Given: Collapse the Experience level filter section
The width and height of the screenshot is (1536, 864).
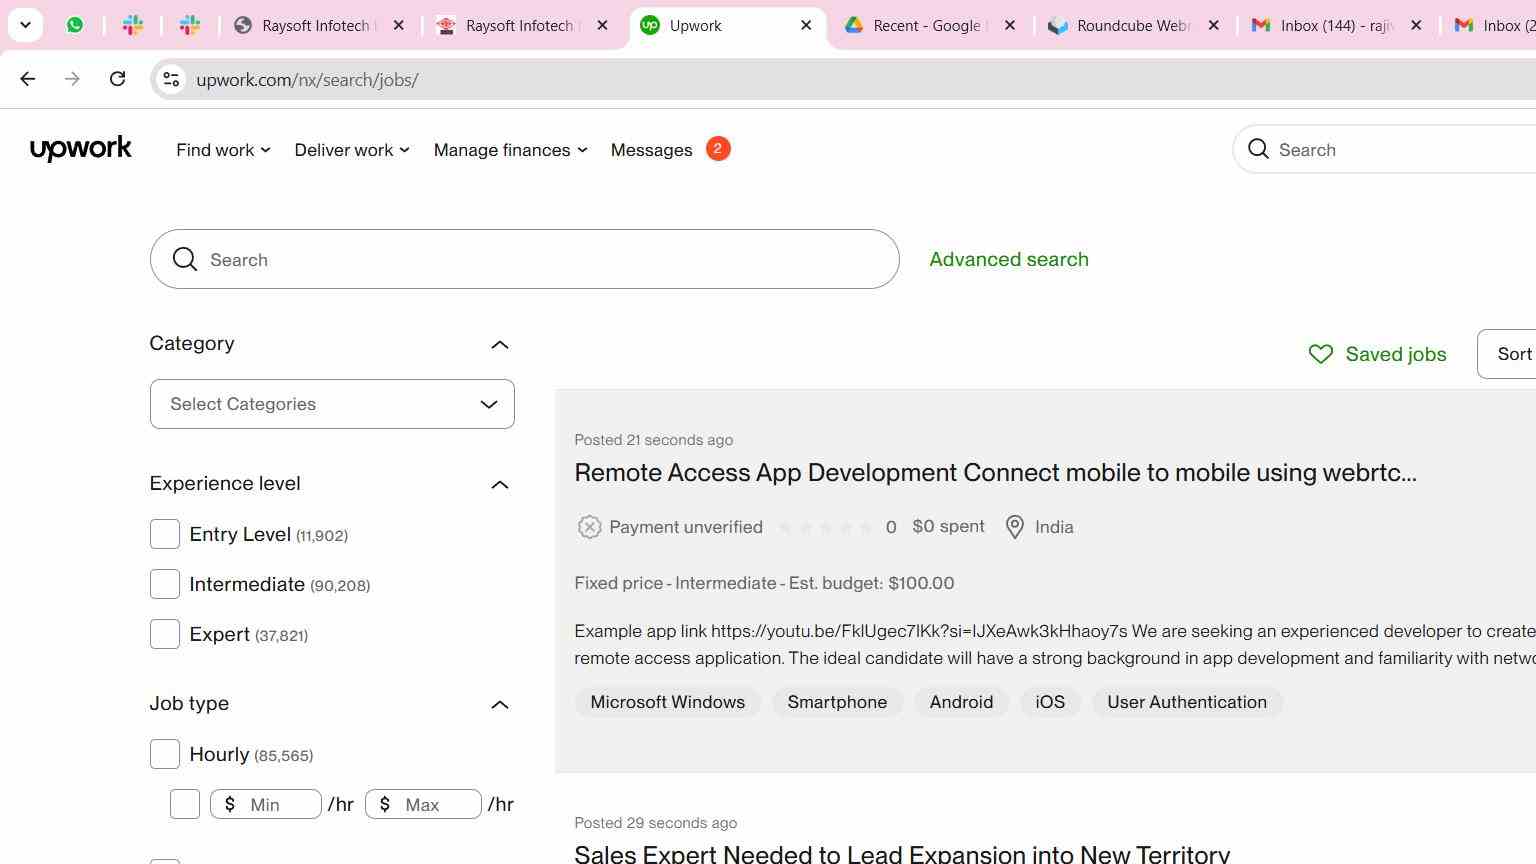Looking at the screenshot, I should click(x=500, y=485).
